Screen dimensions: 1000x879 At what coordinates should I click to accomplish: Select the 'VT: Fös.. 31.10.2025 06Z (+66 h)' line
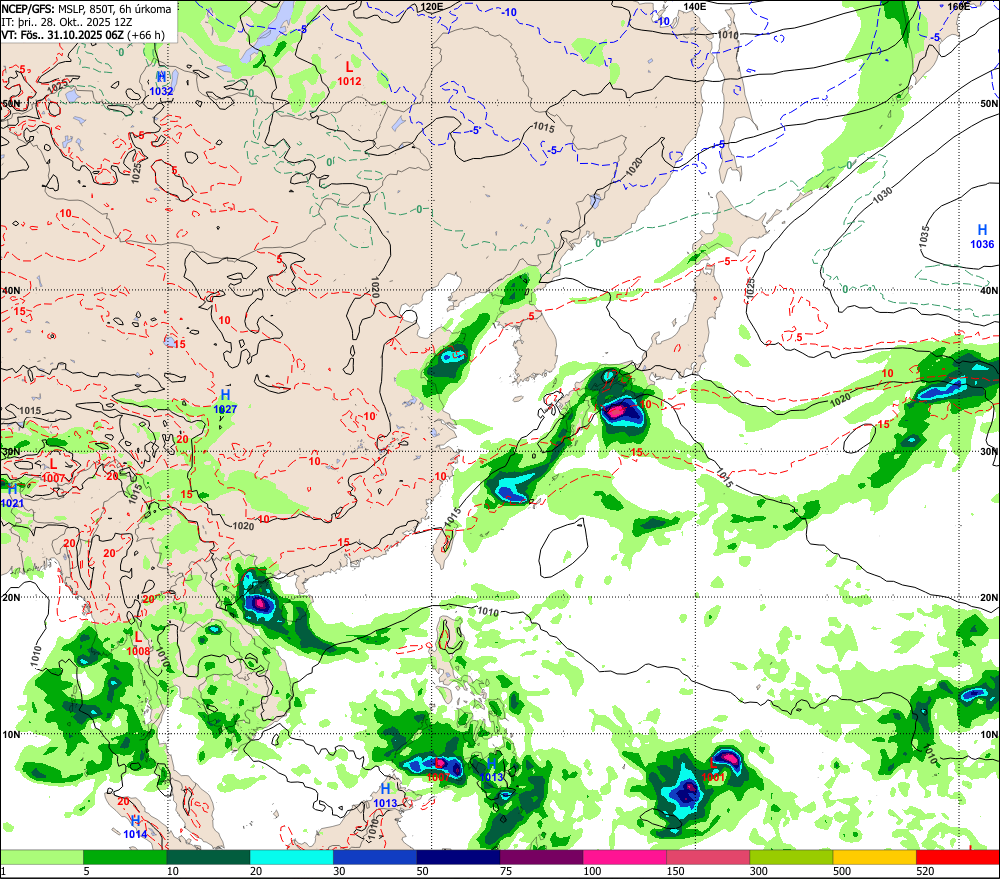click(83, 34)
